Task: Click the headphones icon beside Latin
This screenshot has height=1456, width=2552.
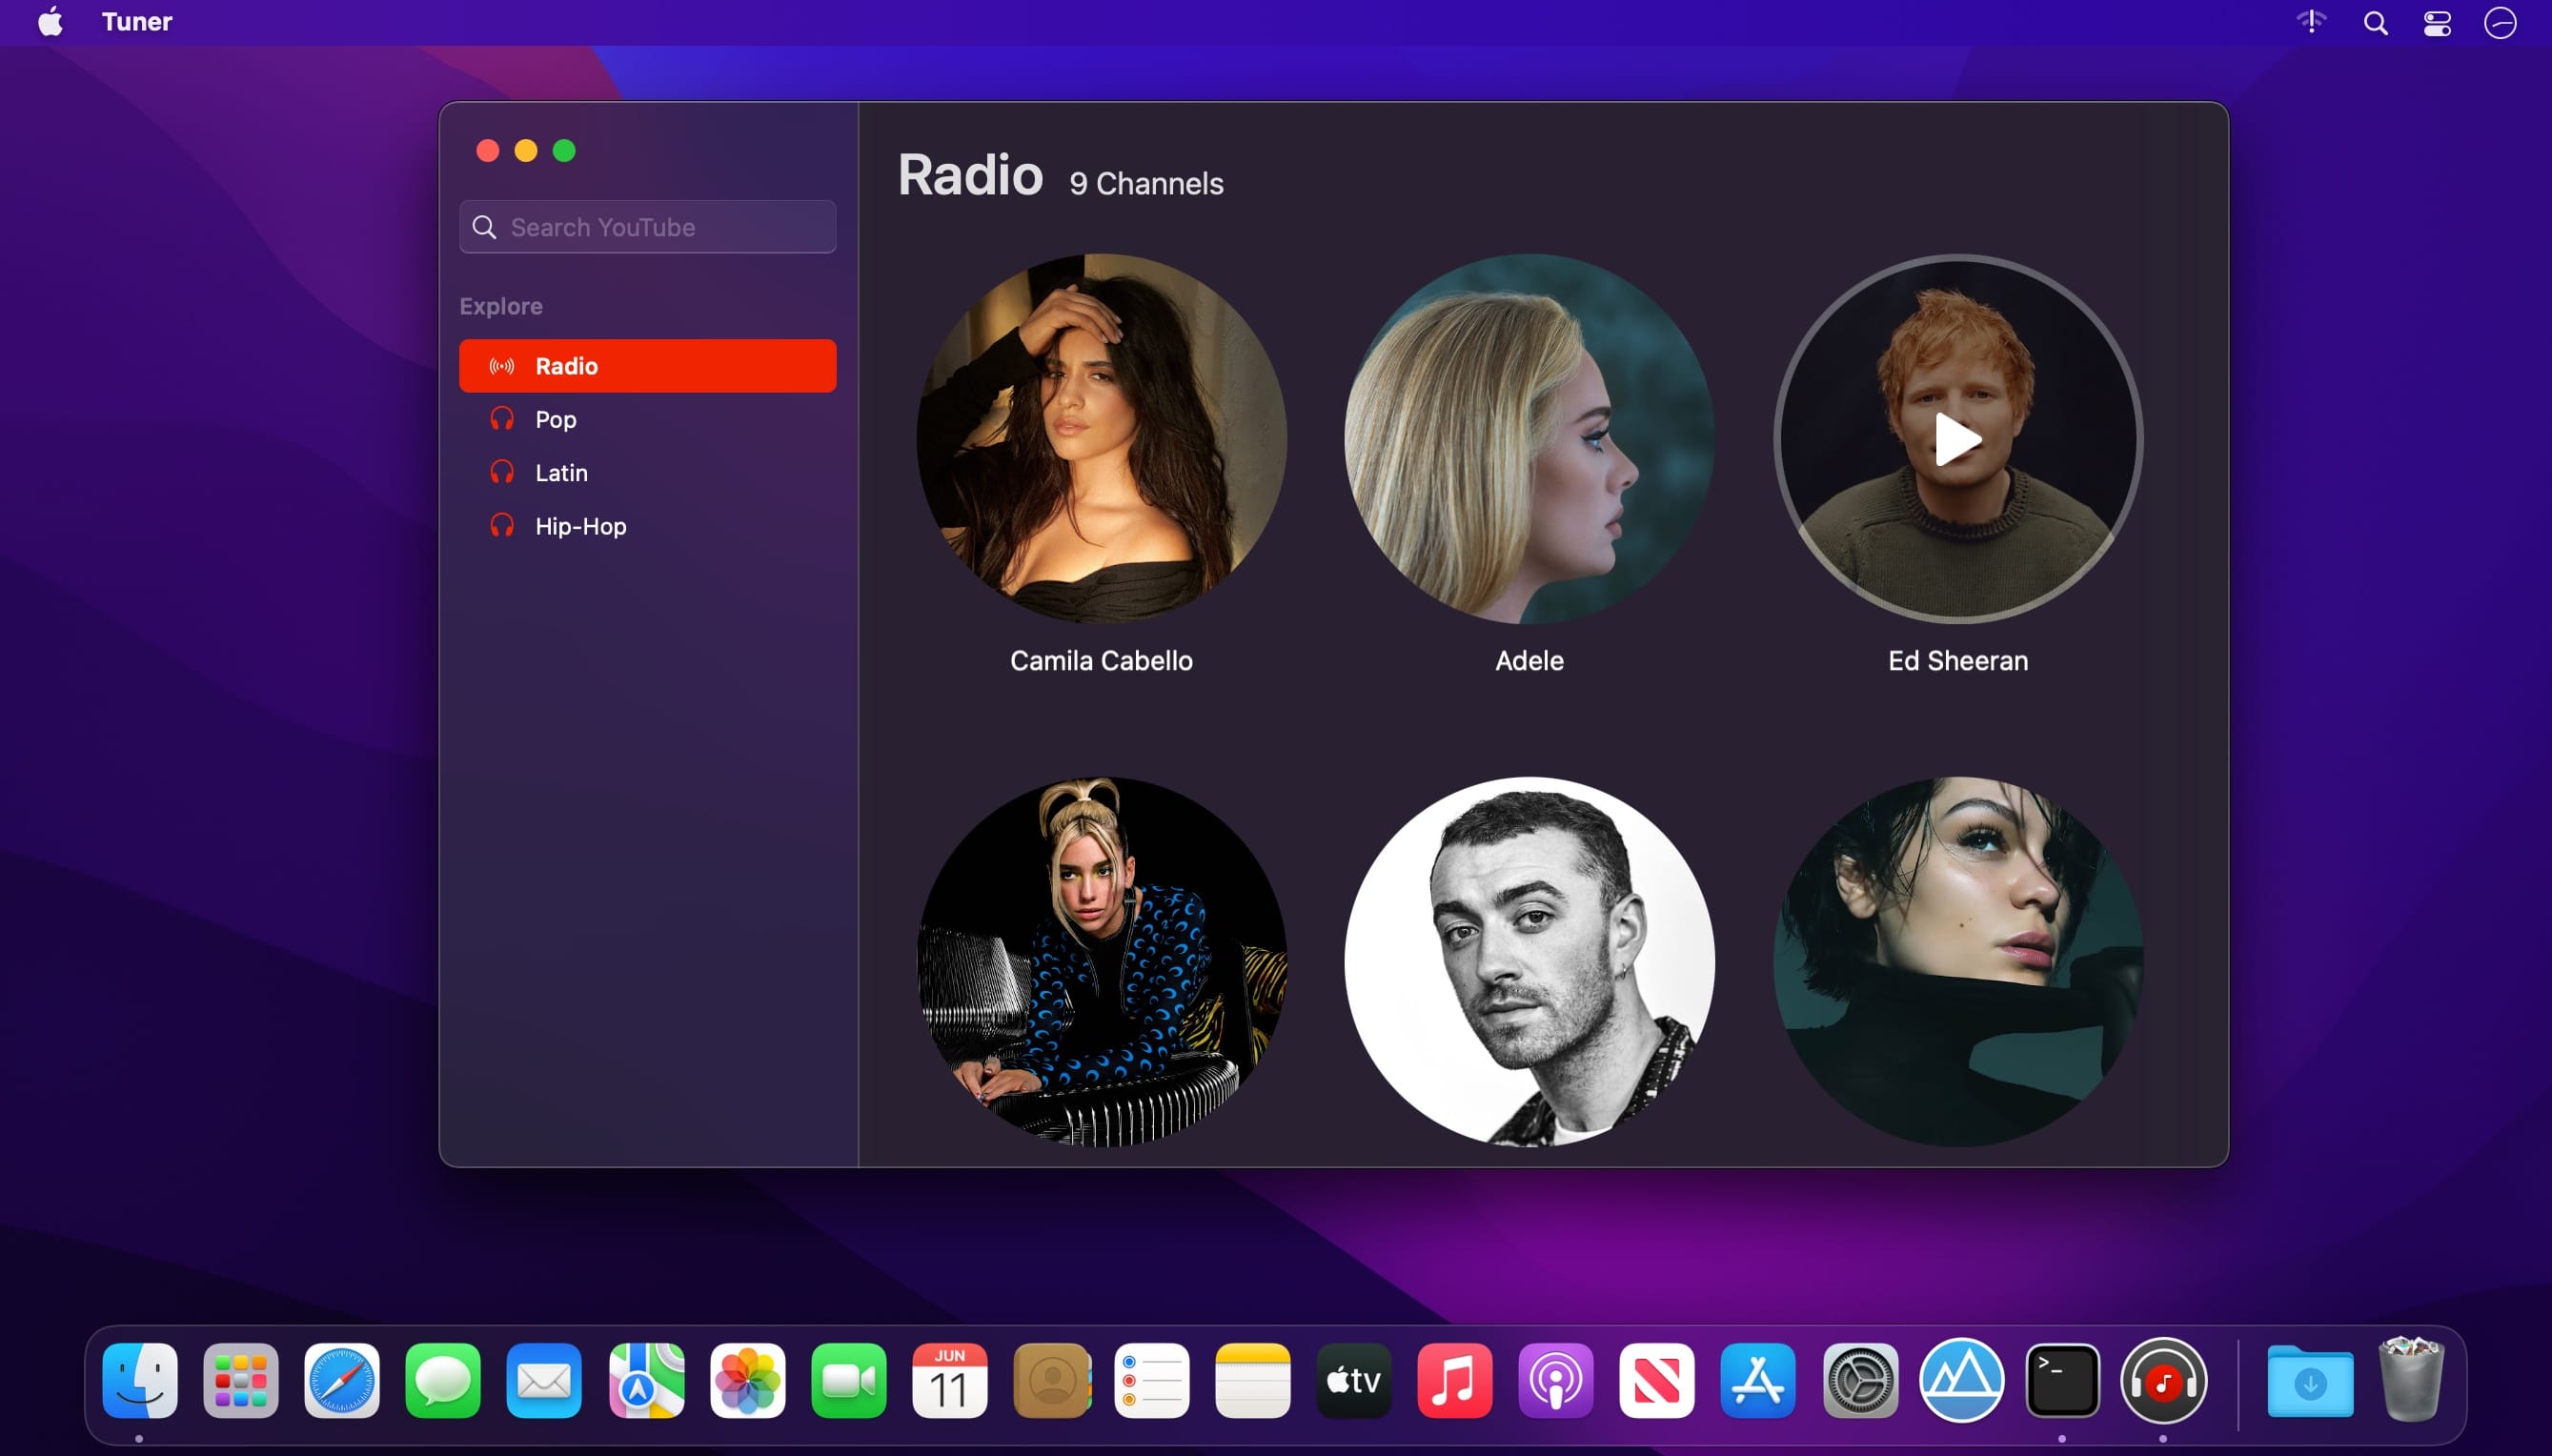Action: (x=502, y=472)
